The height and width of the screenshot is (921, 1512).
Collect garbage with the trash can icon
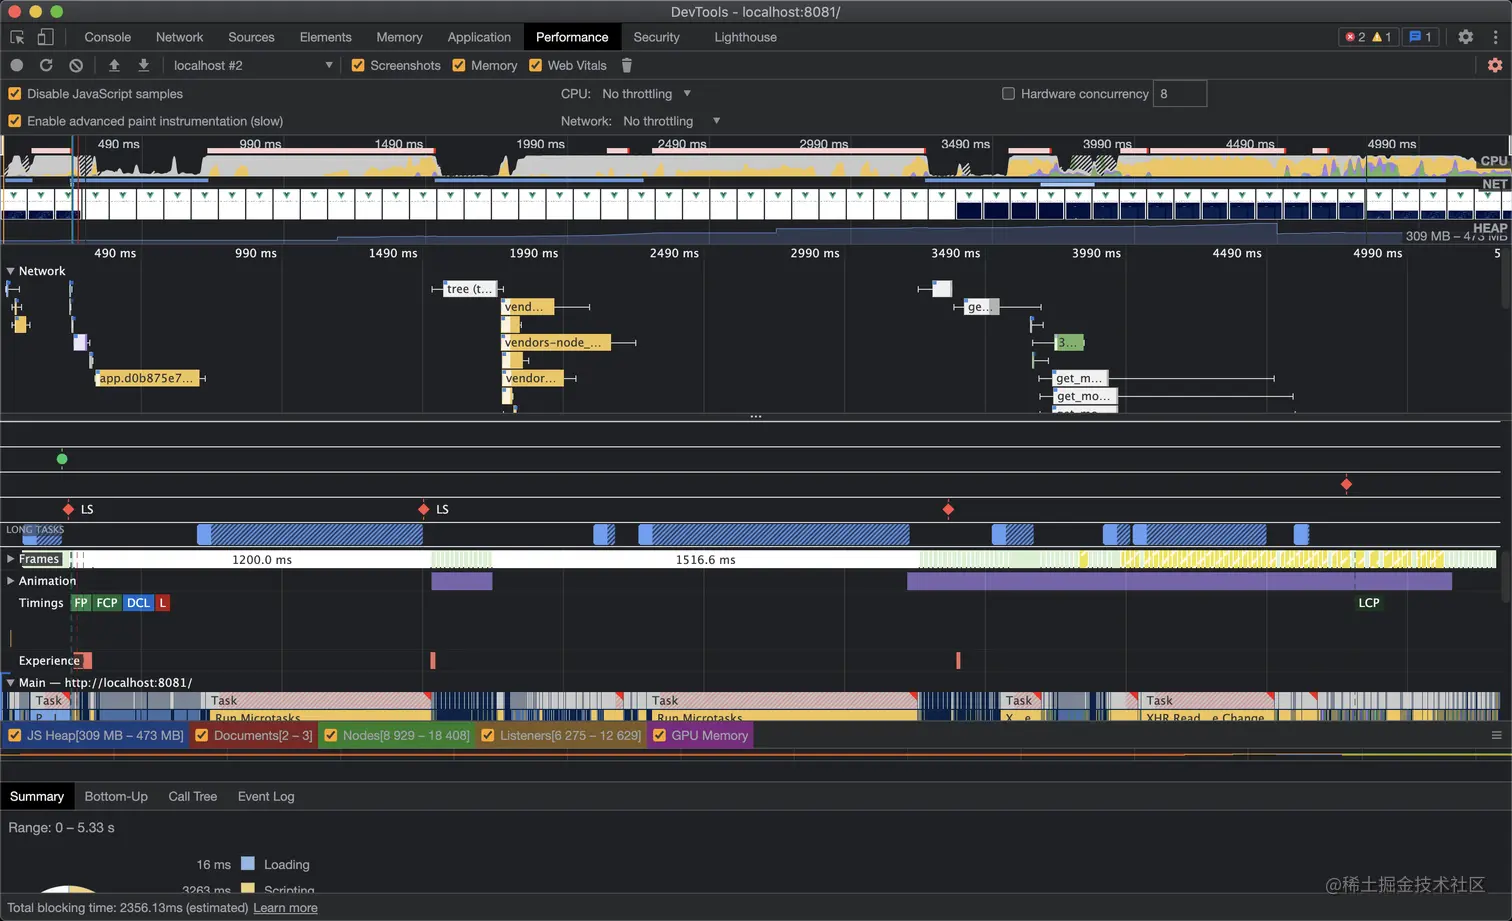click(627, 65)
